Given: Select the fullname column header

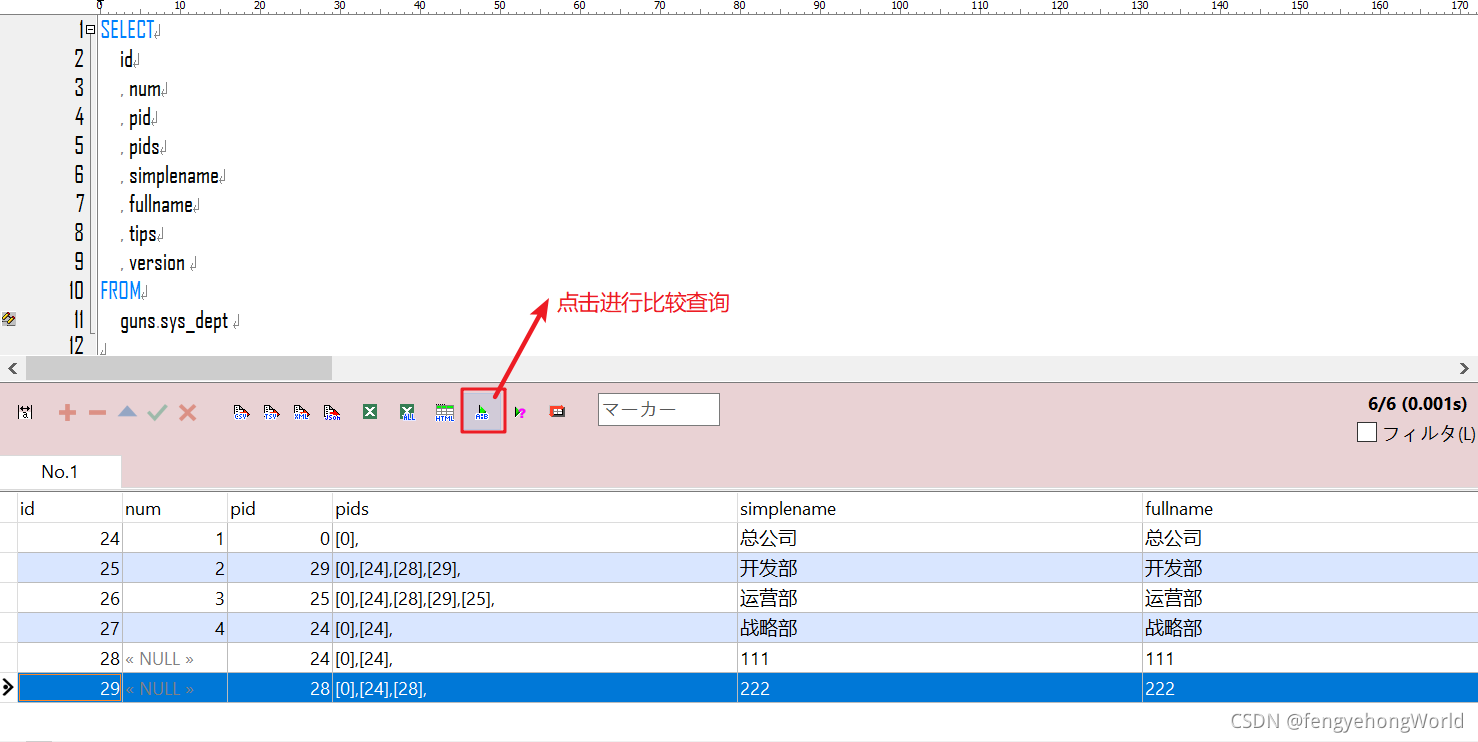Looking at the screenshot, I should [x=1310, y=508].
